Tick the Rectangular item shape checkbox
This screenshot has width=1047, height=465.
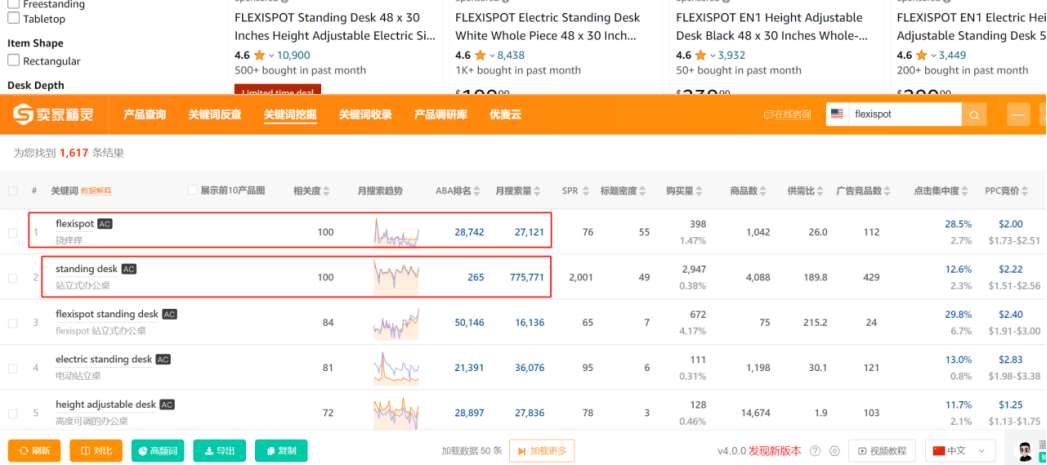pyautogui.click(x=13, y=61)
